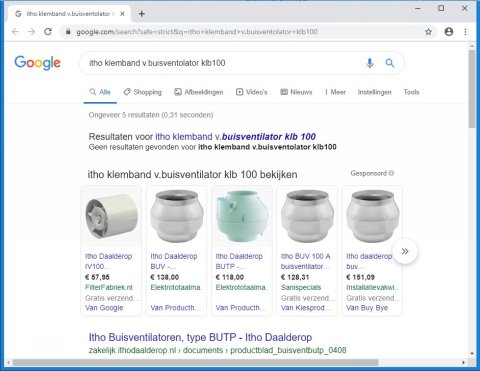Open the green BUTP fan product image
480x371 pixels.
(x=242, y=216)
